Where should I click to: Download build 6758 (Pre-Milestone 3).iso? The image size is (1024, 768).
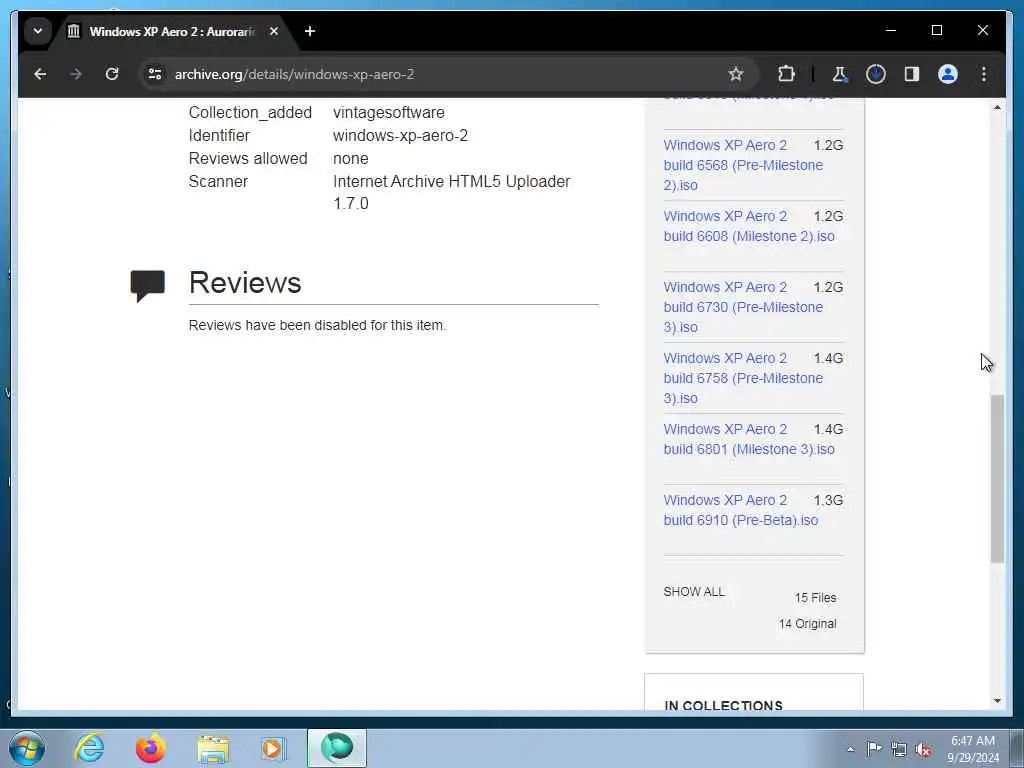point(743,378)
